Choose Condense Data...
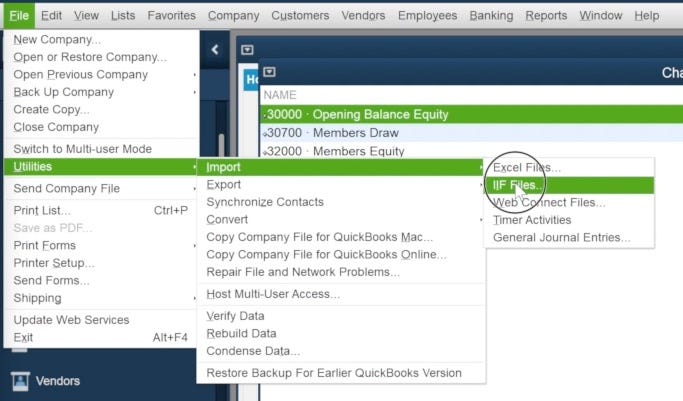Image resolution: width=683 pixels, height=401 pixels. 341,351
